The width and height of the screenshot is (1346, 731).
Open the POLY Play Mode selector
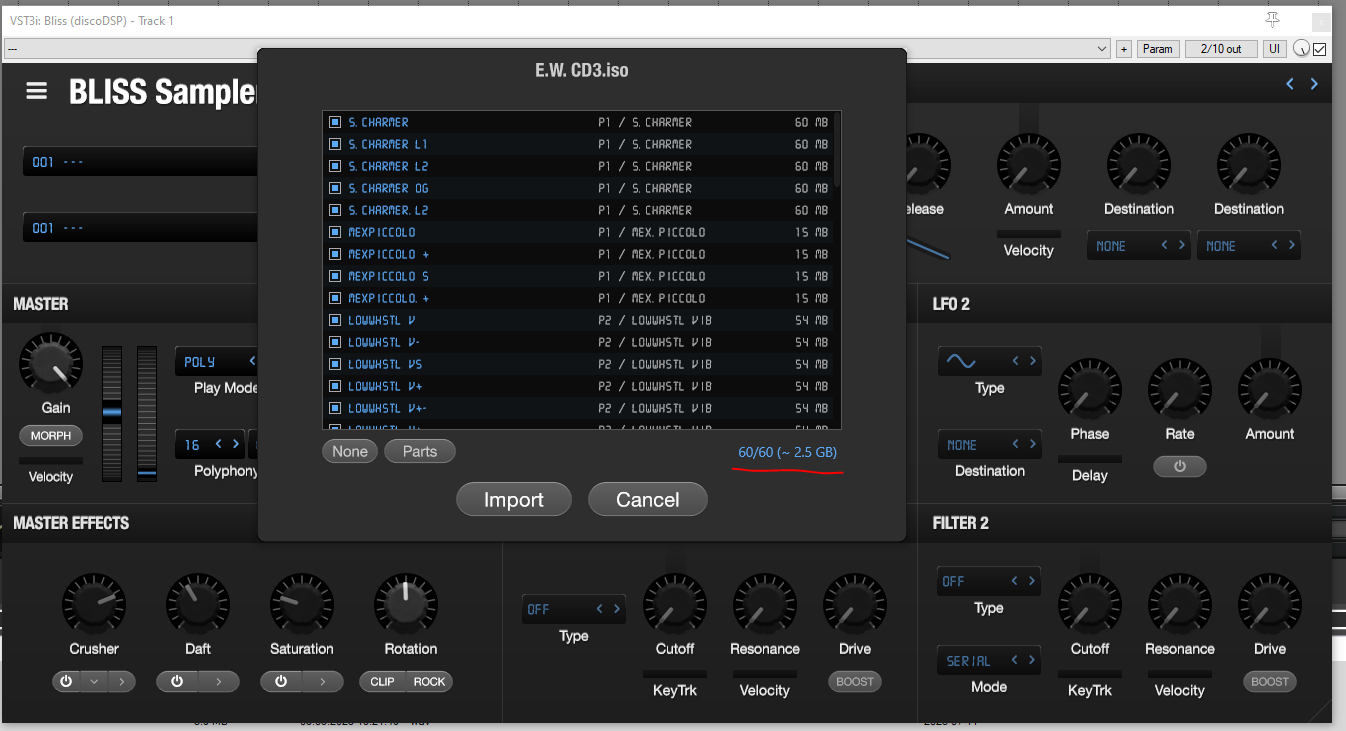(216, 362)
